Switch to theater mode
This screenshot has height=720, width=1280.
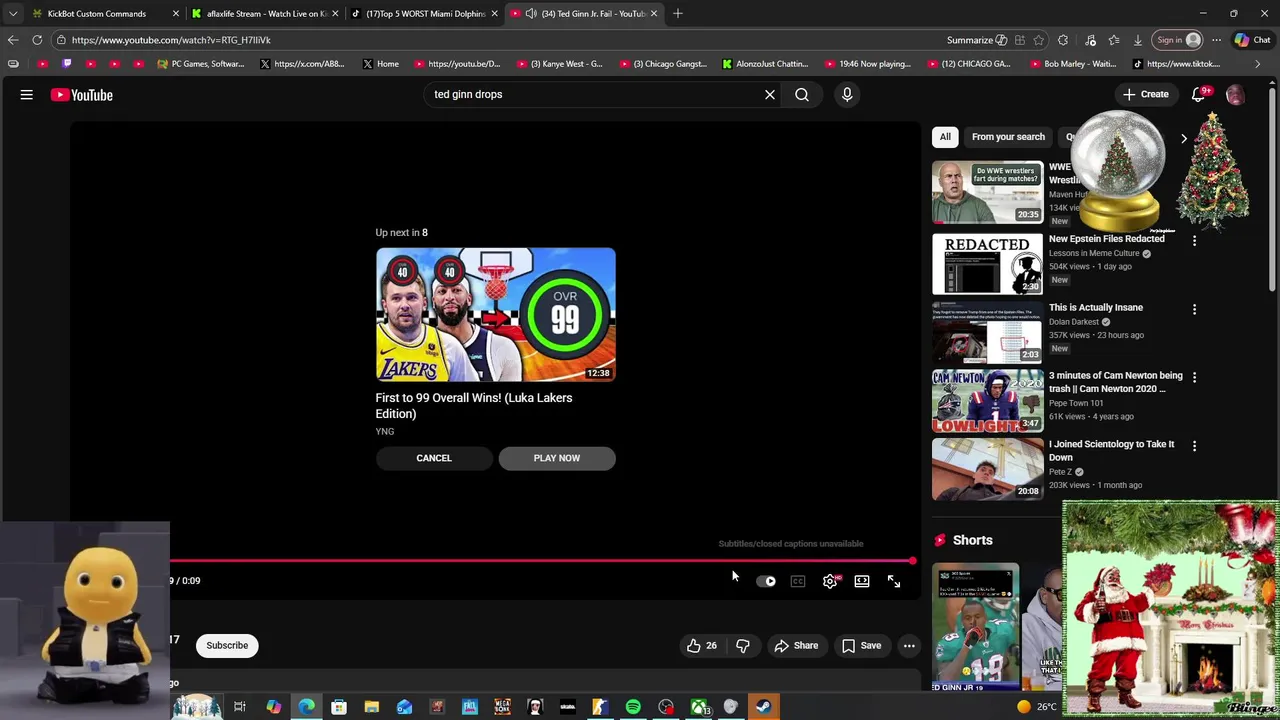click(862, 581)
